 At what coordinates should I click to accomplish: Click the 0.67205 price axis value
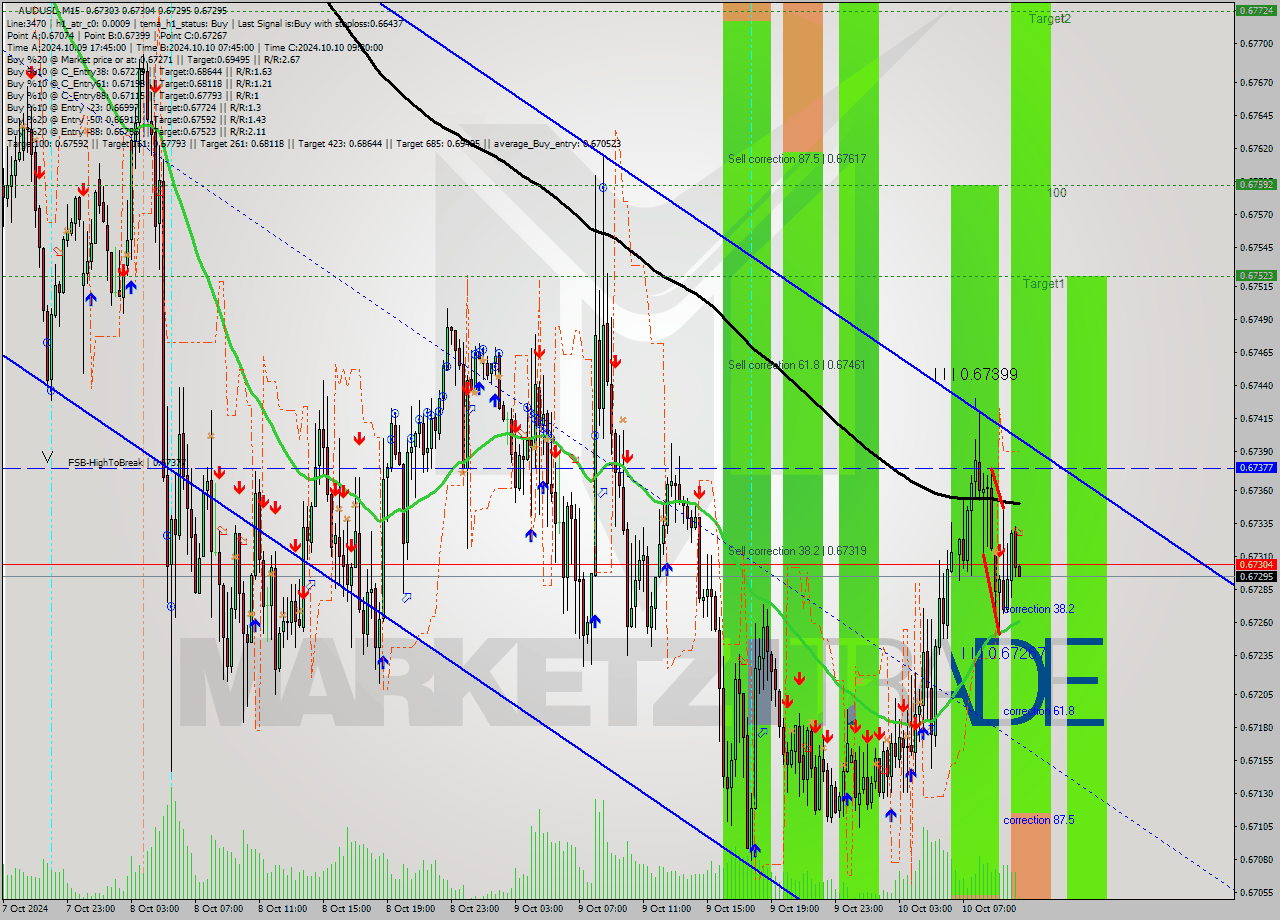tap(1255, 694)
